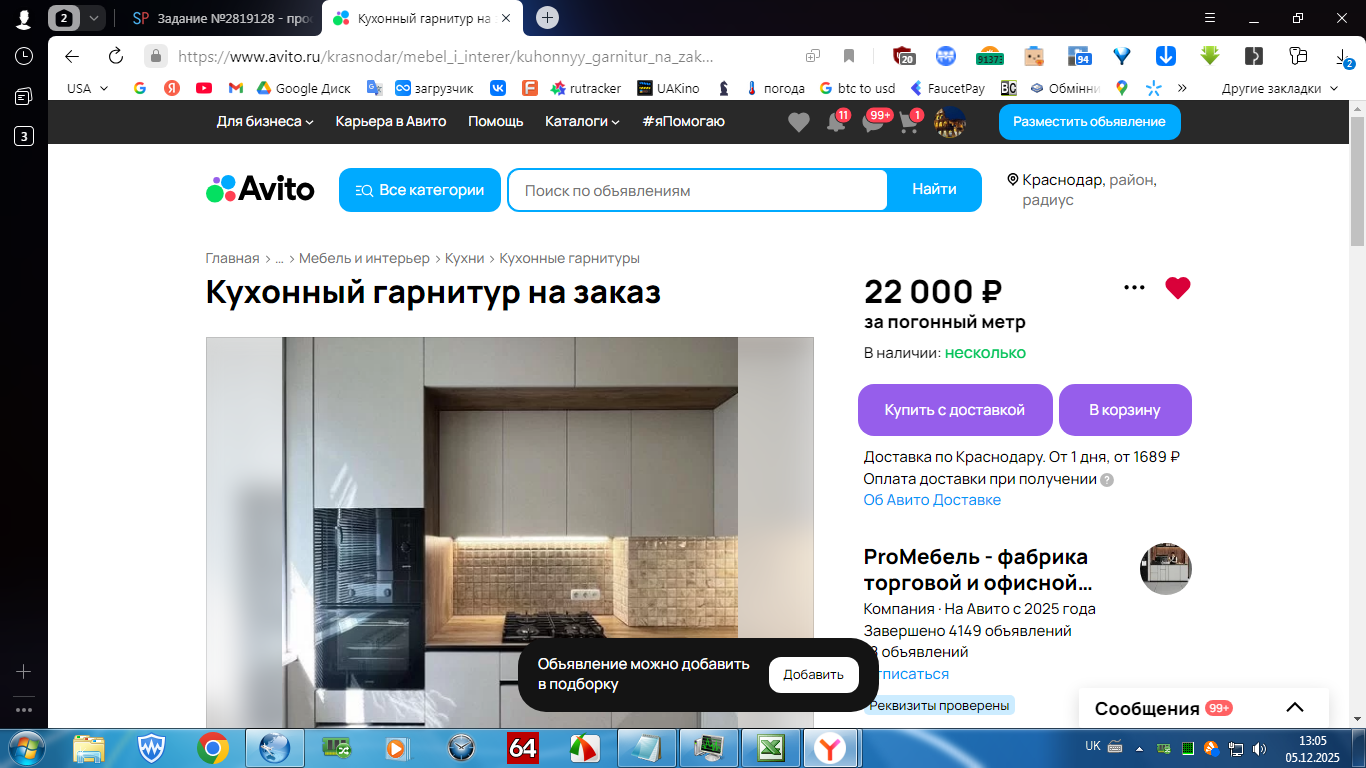1366x768 pixels.
Task: Focus the Поиск по объявлениям search field
Action: click(697, 190)
